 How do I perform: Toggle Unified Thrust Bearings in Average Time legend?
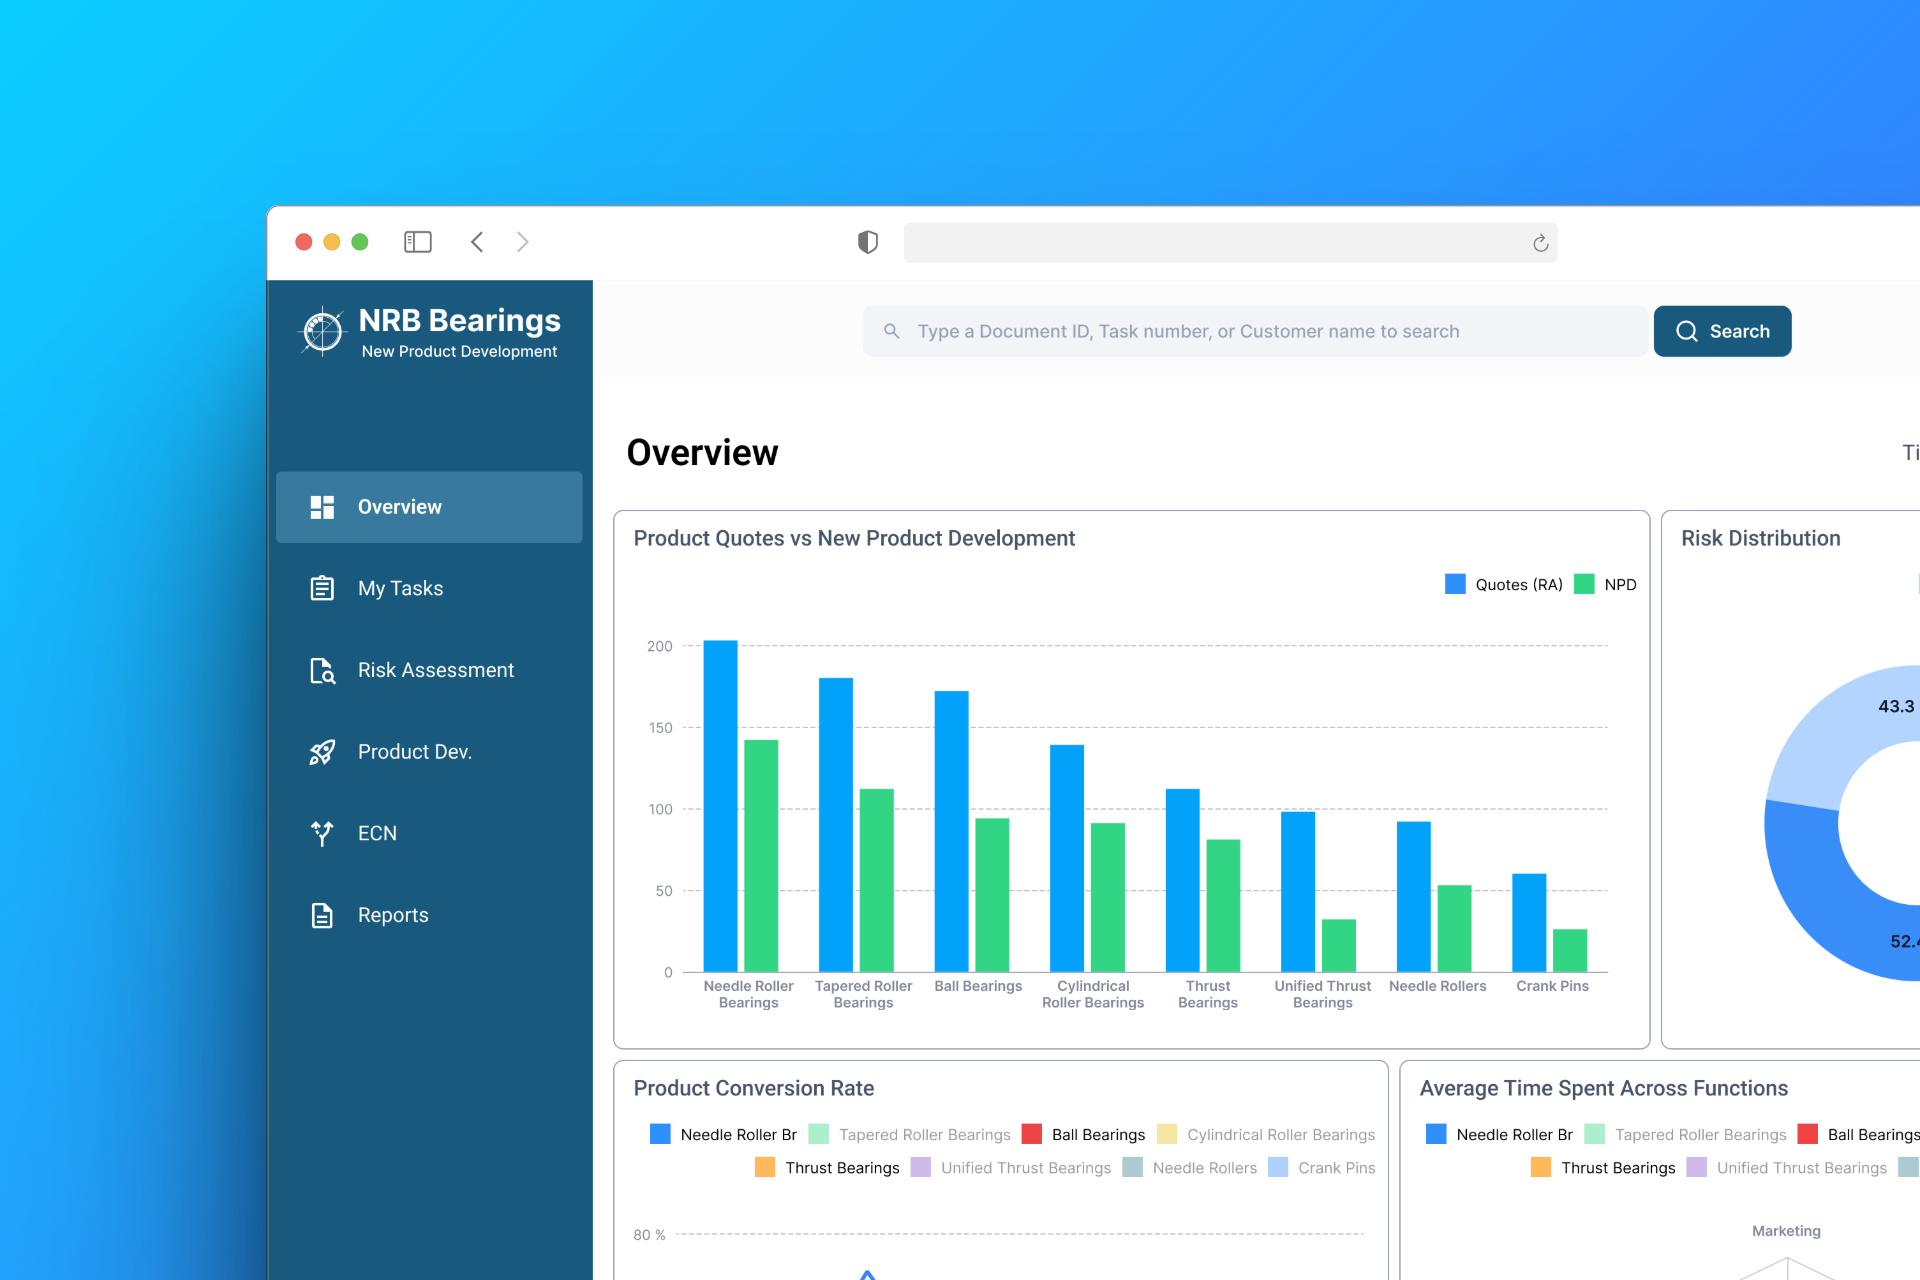1787,1167
